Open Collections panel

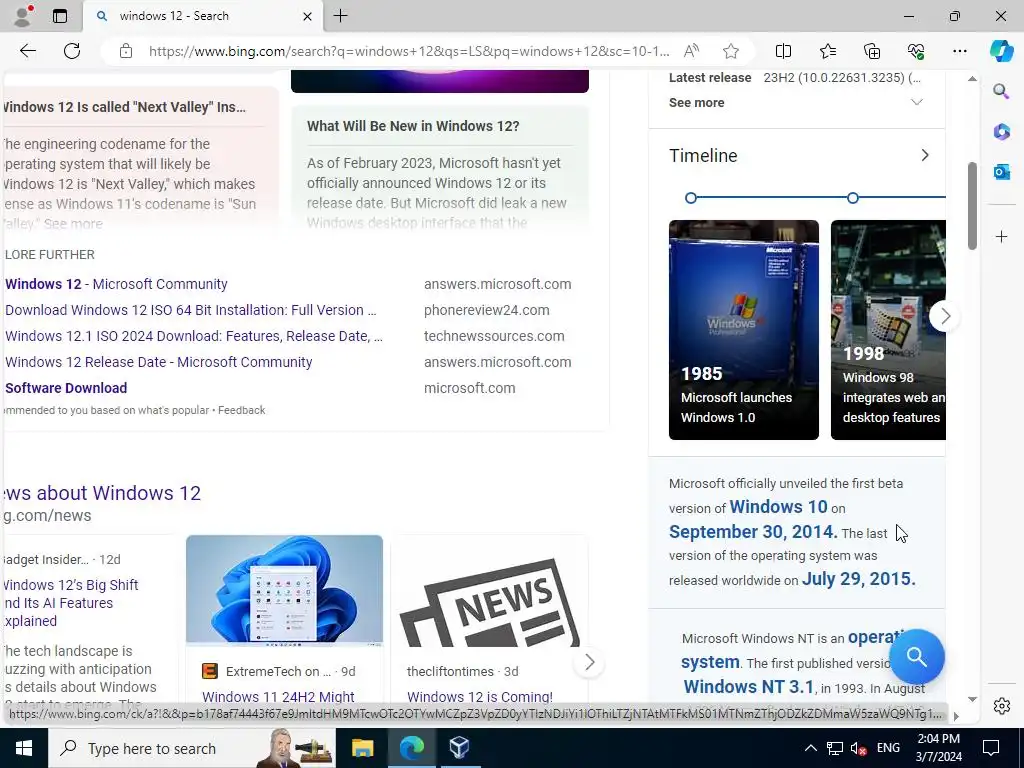(x=872, y=51)
